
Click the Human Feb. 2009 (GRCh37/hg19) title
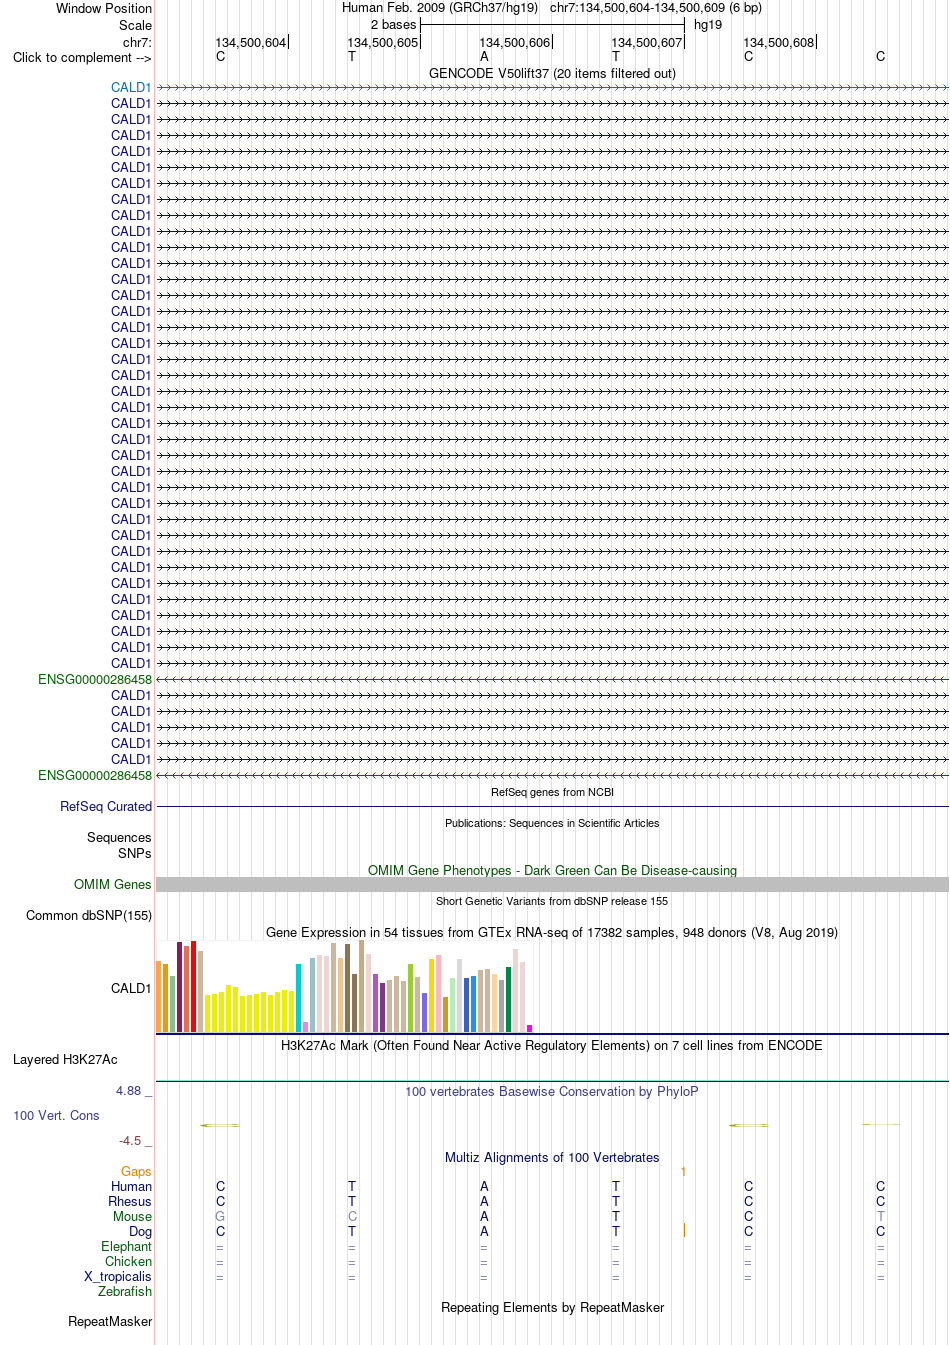click(x=440, y=8)
